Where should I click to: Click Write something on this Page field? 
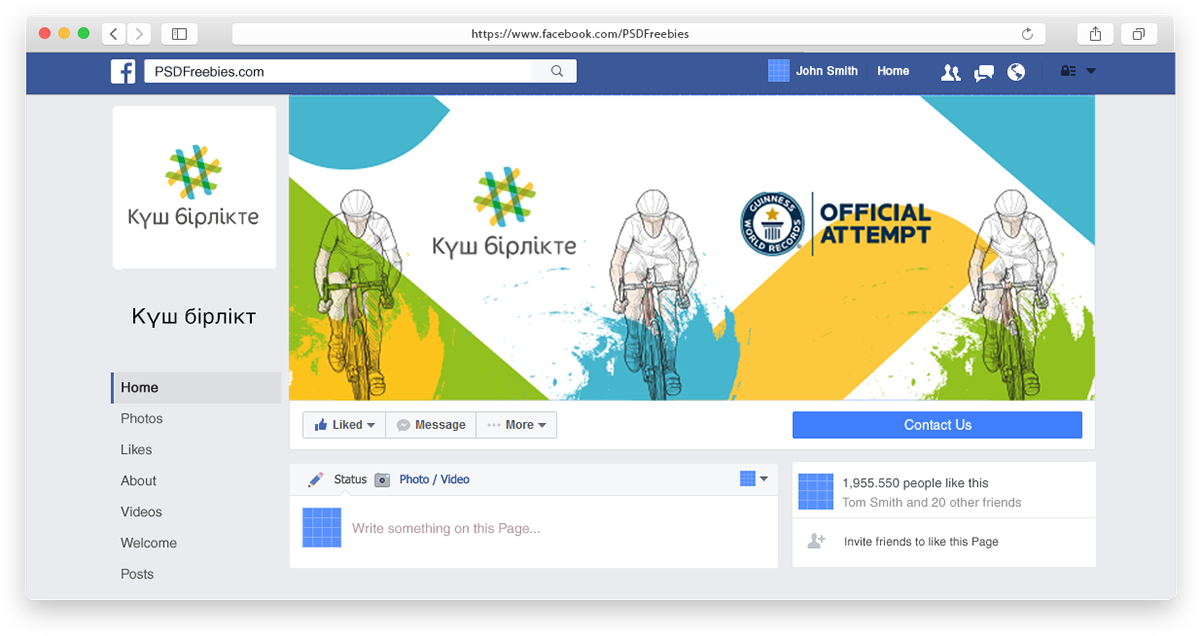tap(446, 528)
